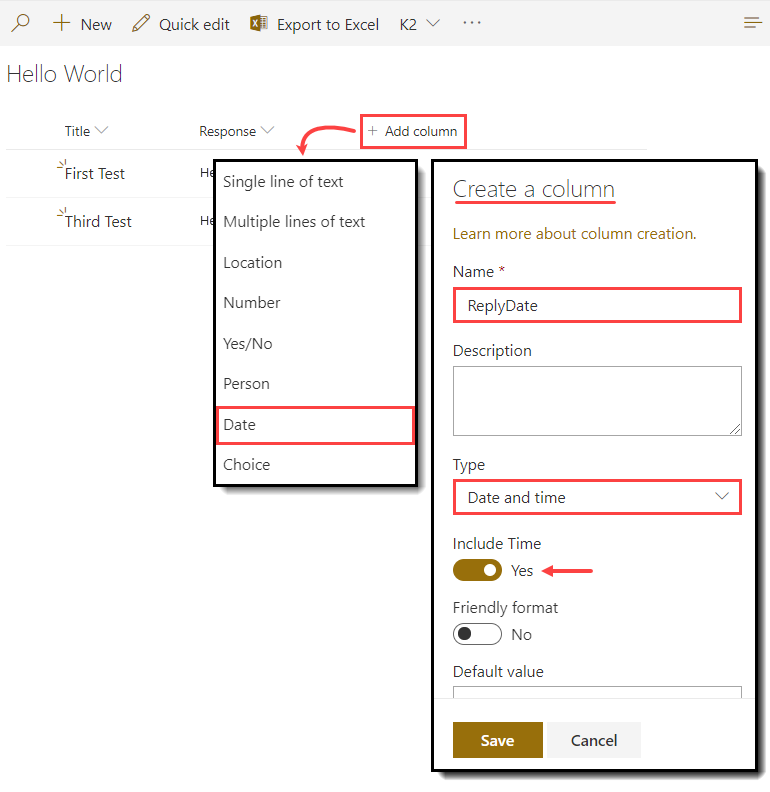Image resolution: width=770 pixels, height=792 pixels.
Task: Open the K2 dropdown menu
Action: click(x=420, y=24)
